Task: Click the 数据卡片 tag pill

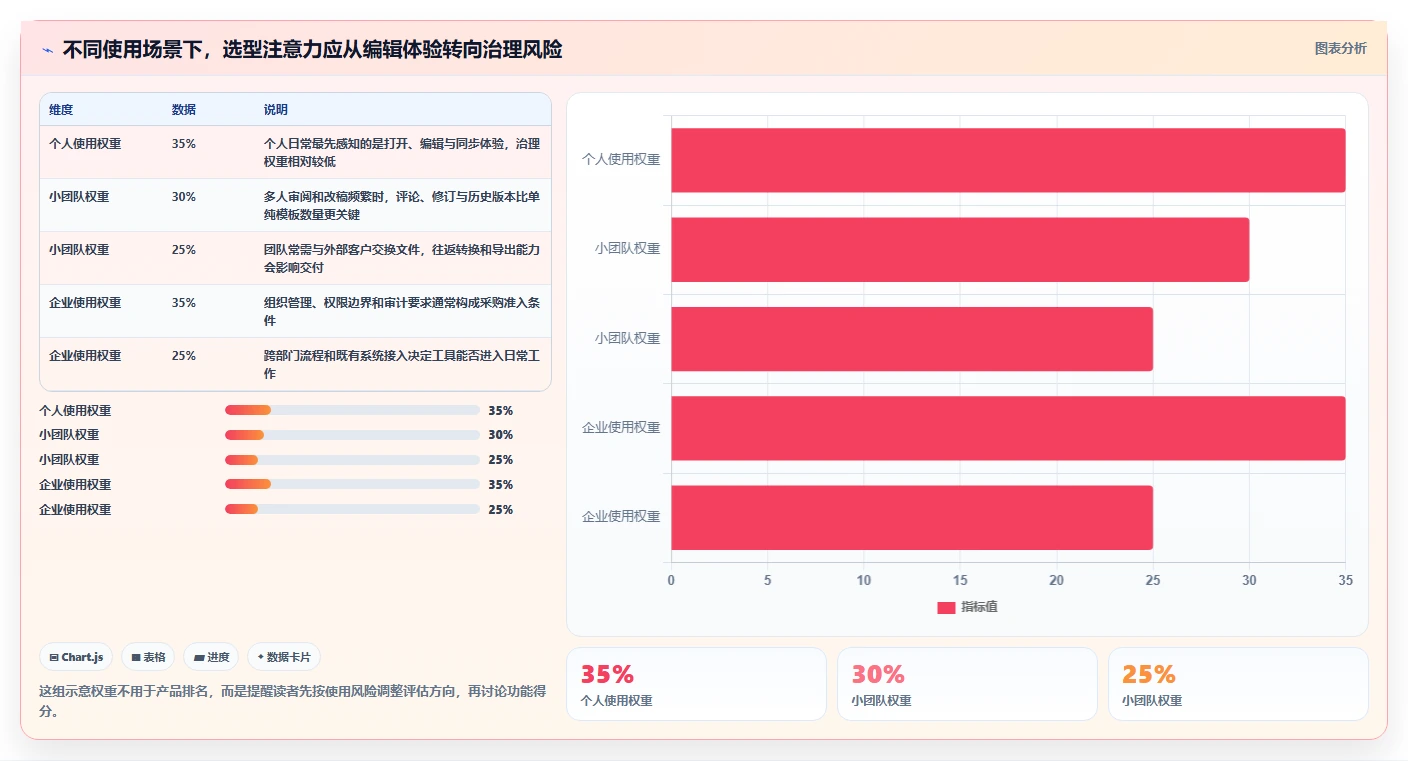Action: 284,657
